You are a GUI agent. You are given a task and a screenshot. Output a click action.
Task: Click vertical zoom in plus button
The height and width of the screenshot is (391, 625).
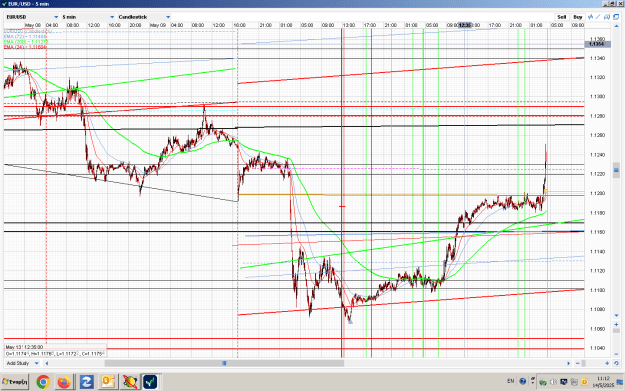[616, 325]
